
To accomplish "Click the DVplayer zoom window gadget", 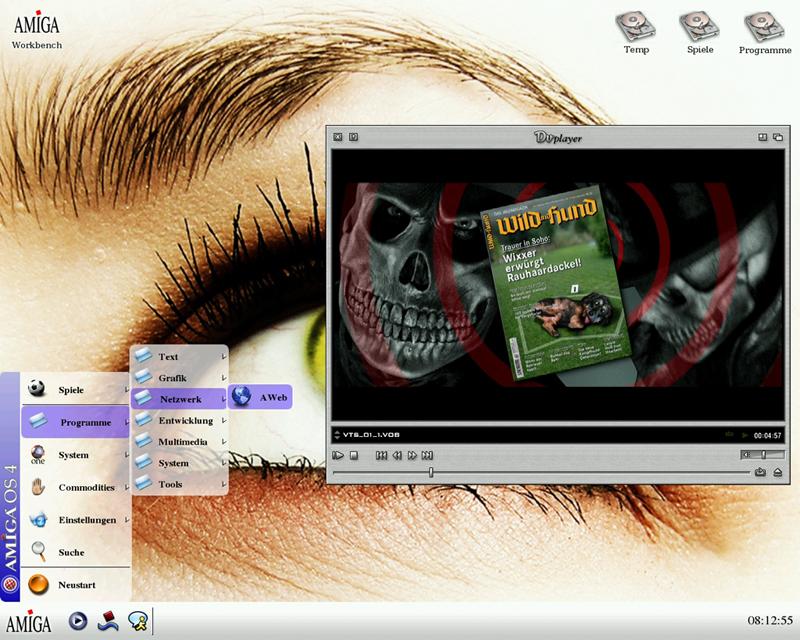I will [762, 137].
